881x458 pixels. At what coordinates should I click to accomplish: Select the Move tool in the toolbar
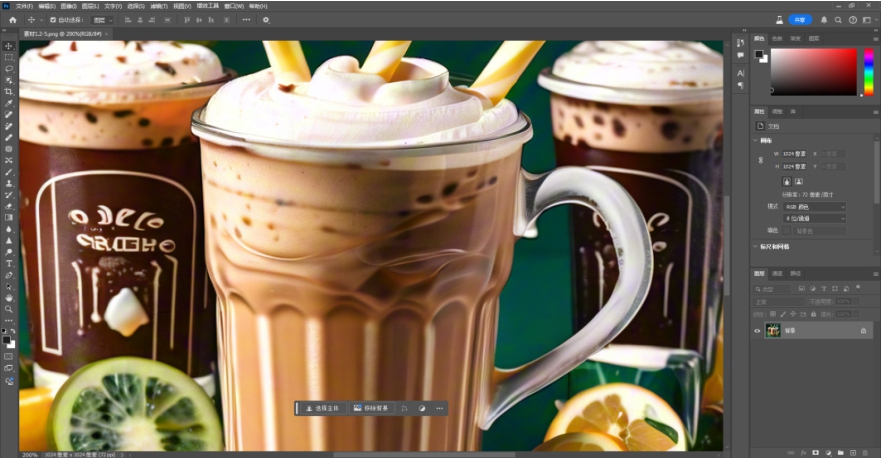tap(9, 46)
